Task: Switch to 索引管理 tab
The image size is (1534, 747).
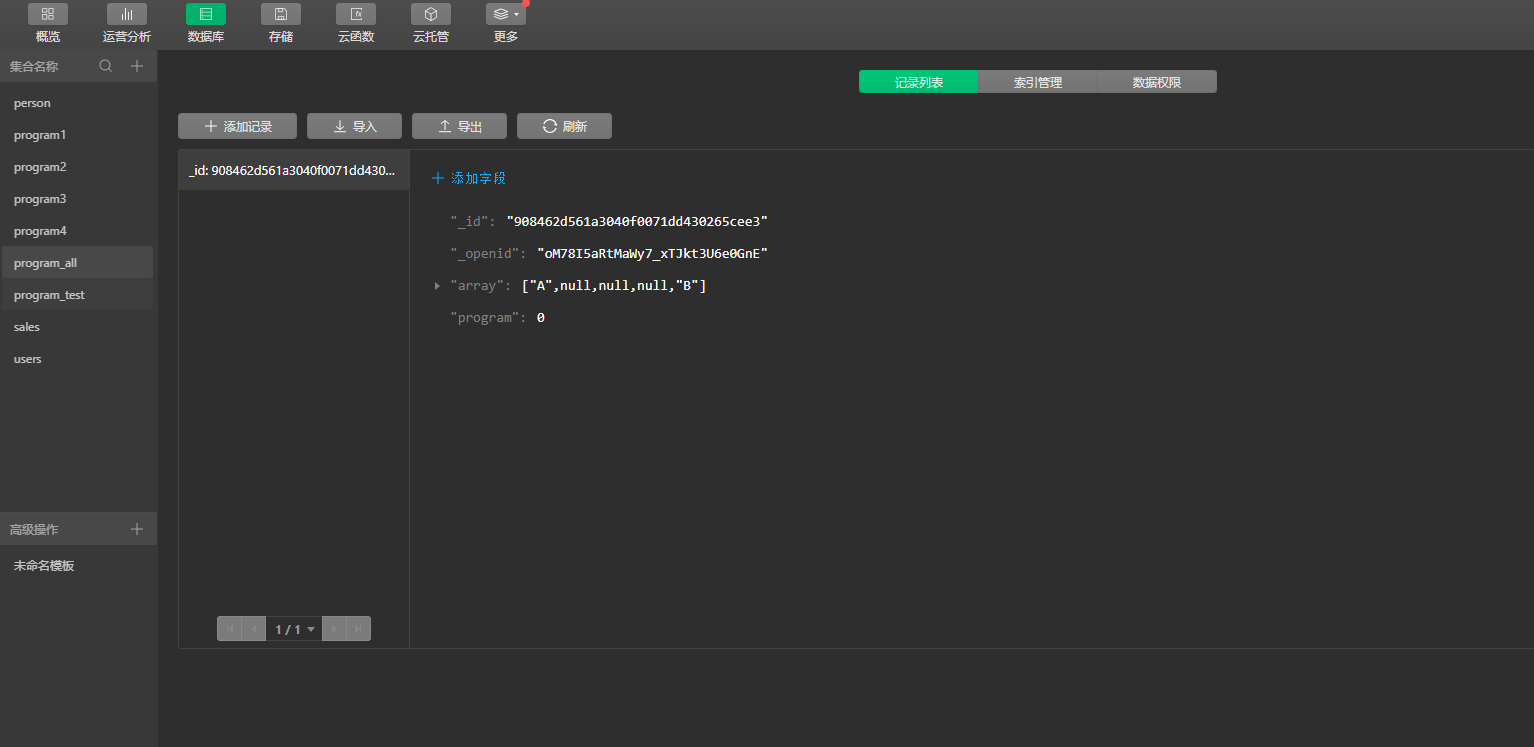Action: [1037, 82]
